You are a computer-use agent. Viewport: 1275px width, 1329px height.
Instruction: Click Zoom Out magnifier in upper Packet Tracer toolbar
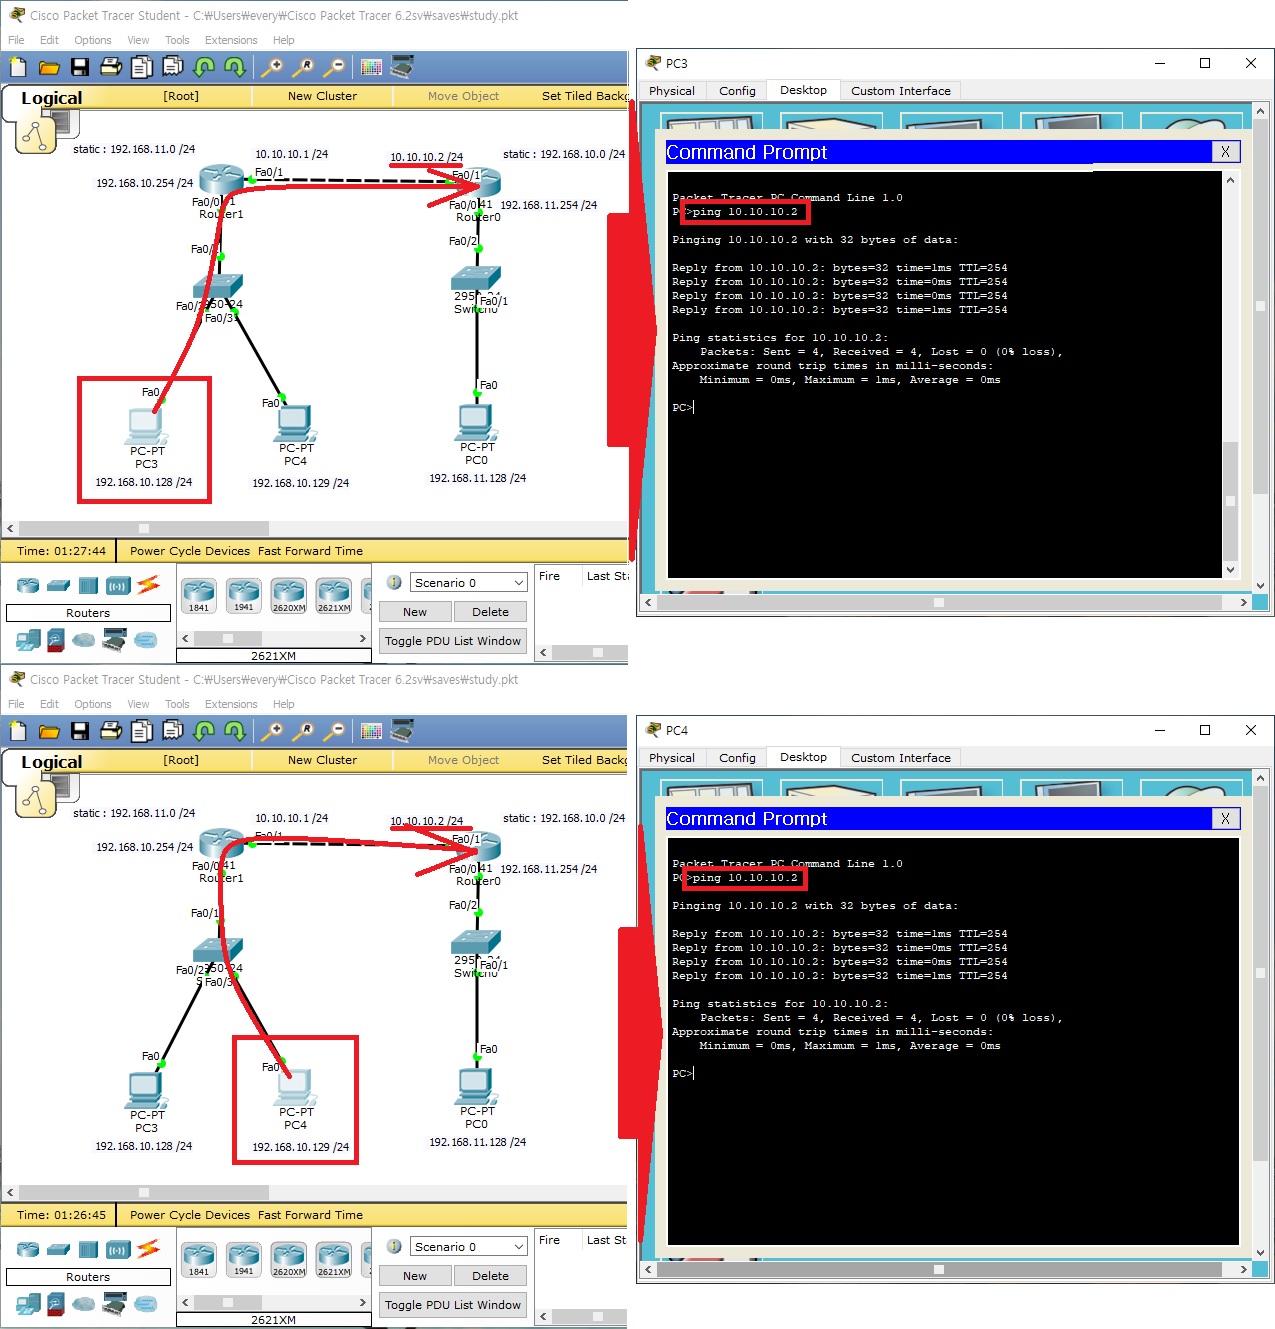click(334, 67)
